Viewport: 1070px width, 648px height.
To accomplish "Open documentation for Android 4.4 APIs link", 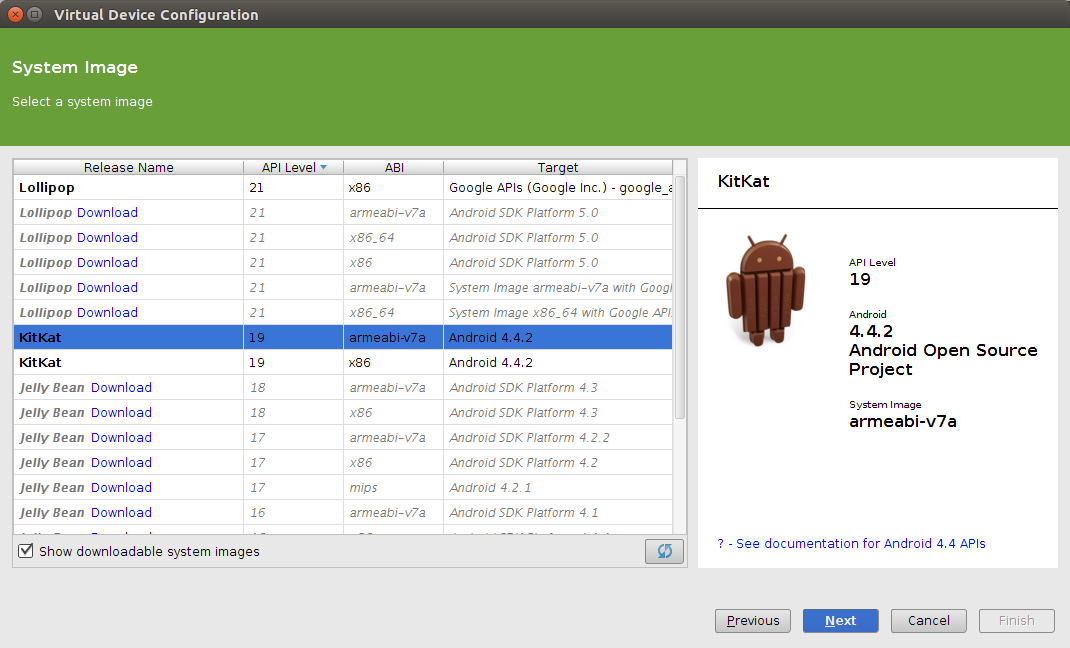I will [852, 544].
